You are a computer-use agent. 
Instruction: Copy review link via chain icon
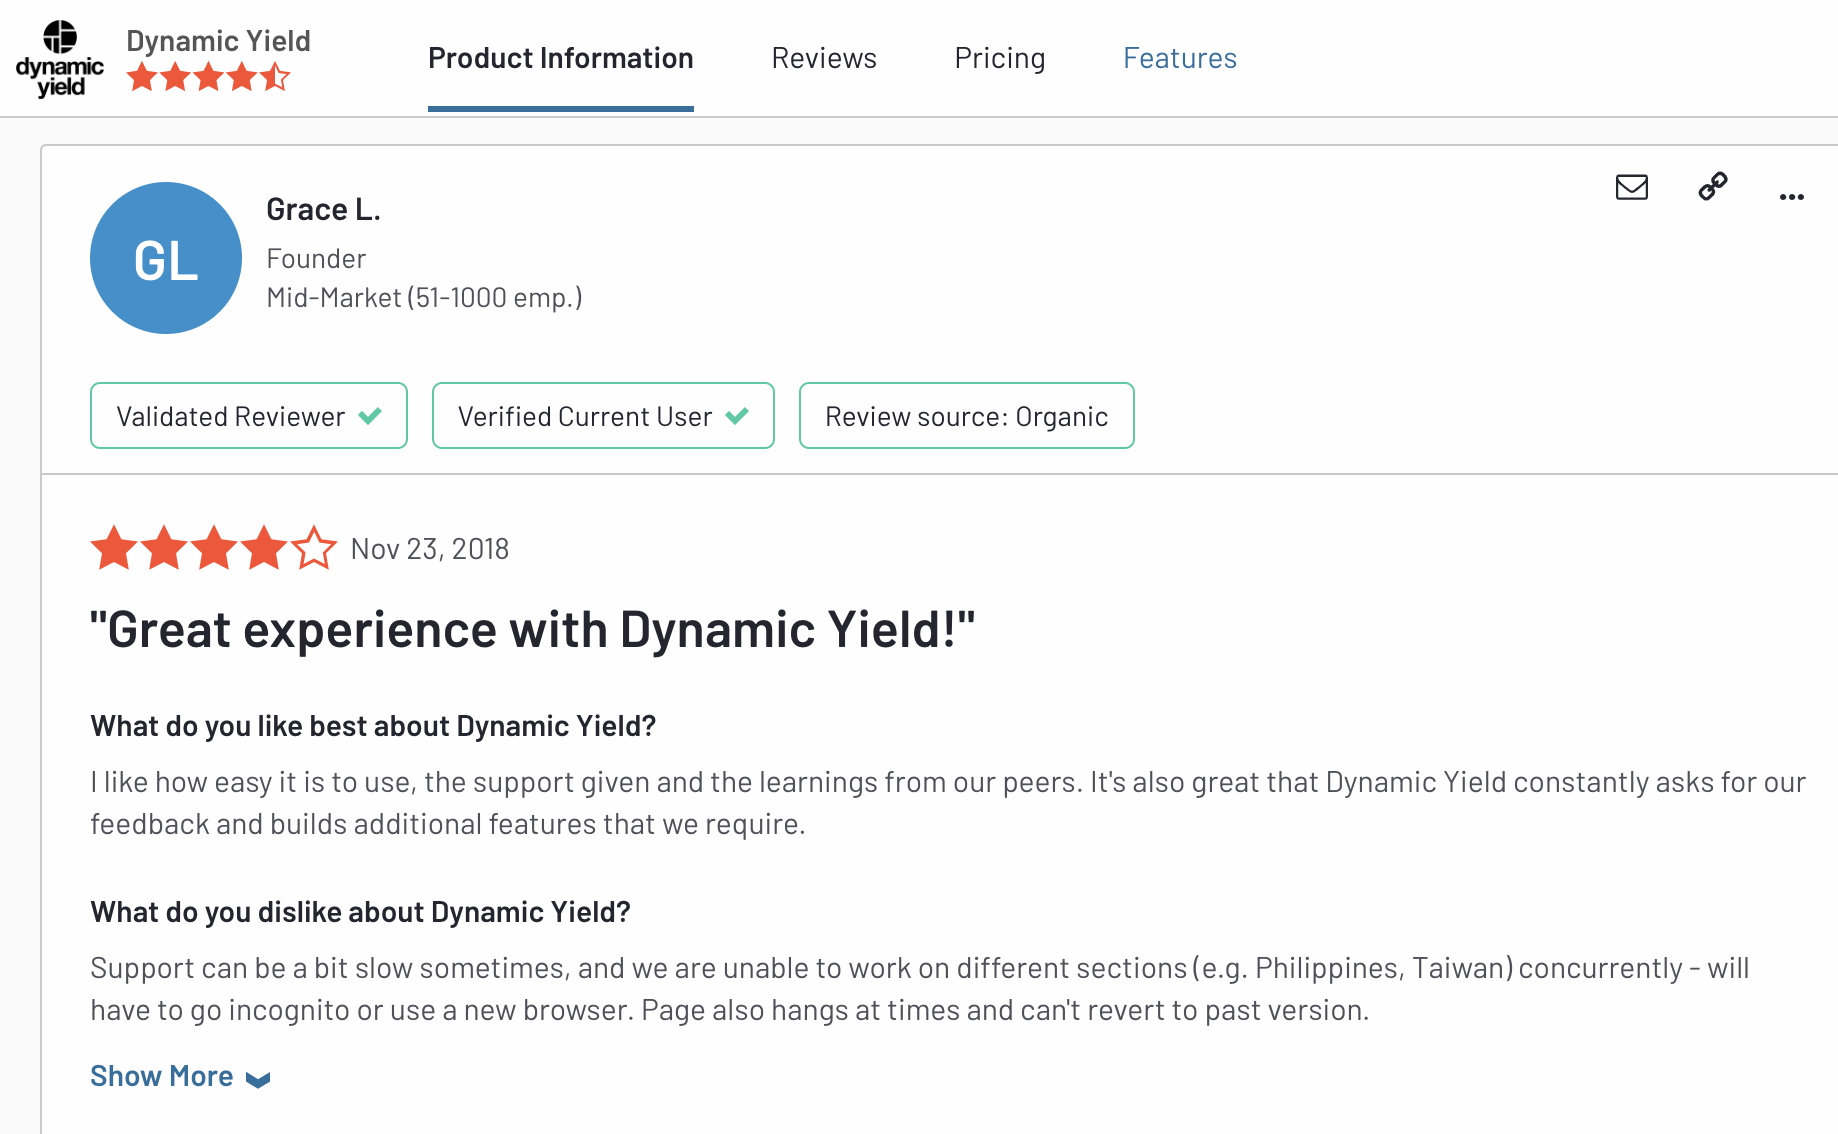pos(1713,186)
